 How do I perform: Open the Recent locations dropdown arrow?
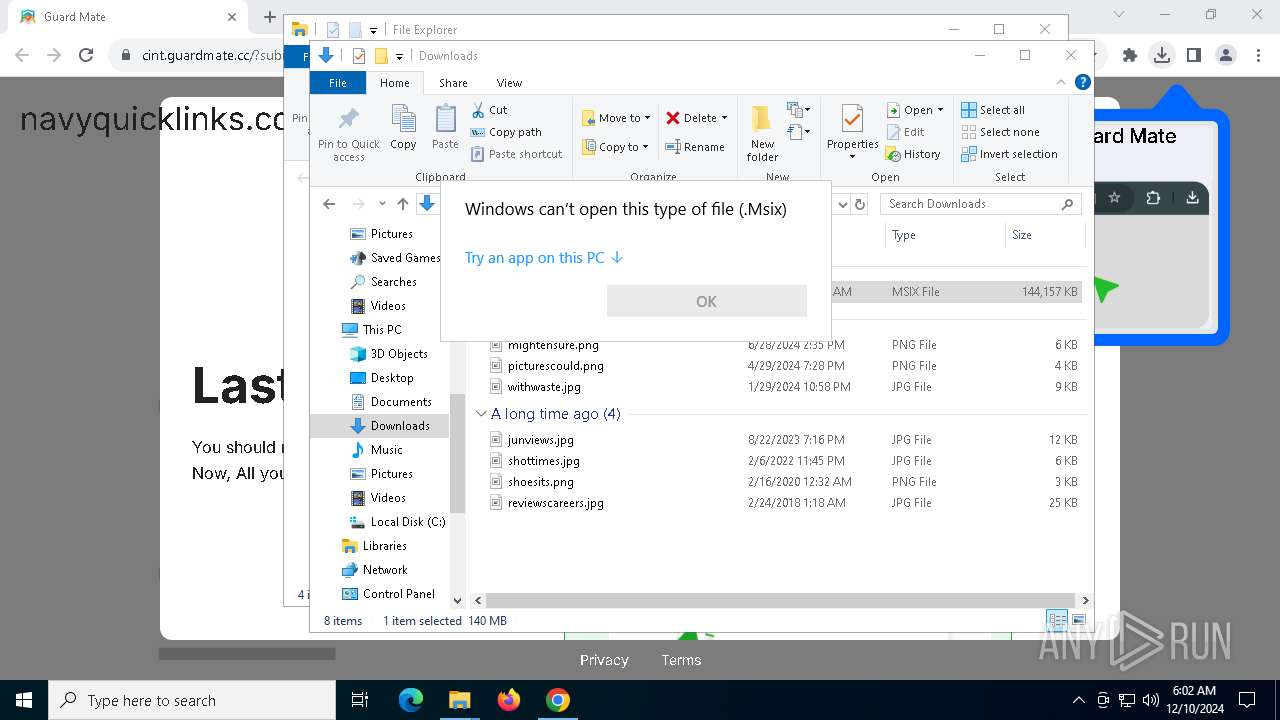[x=382, y=204]
